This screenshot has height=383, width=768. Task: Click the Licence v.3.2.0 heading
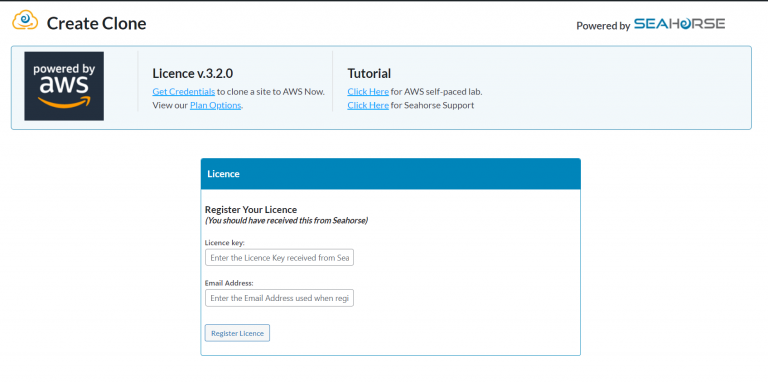tap(192, 73)
